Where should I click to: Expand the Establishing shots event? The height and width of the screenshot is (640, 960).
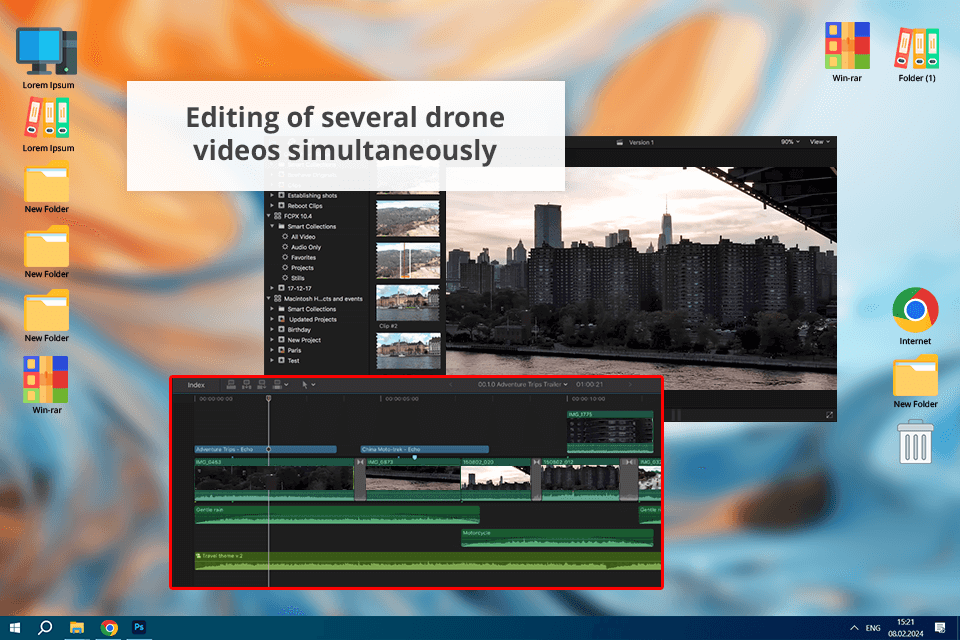click(x=272, y=195)
